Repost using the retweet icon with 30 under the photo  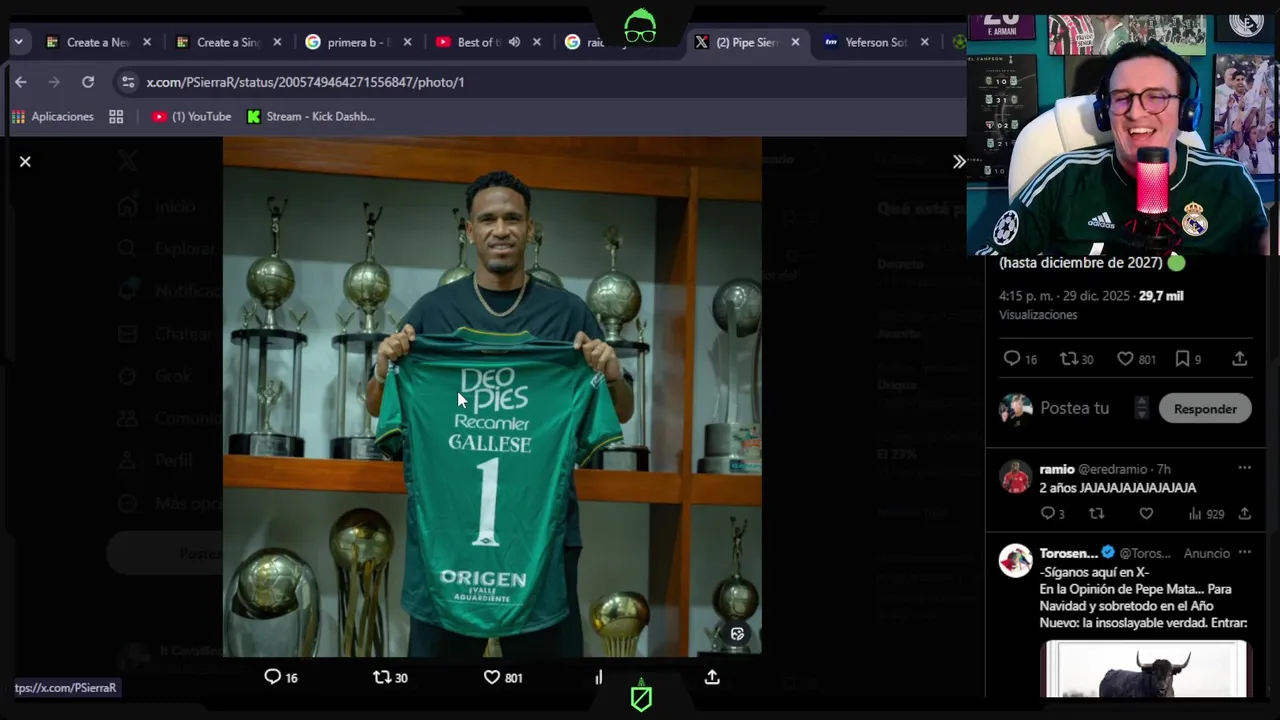(390, 677)
